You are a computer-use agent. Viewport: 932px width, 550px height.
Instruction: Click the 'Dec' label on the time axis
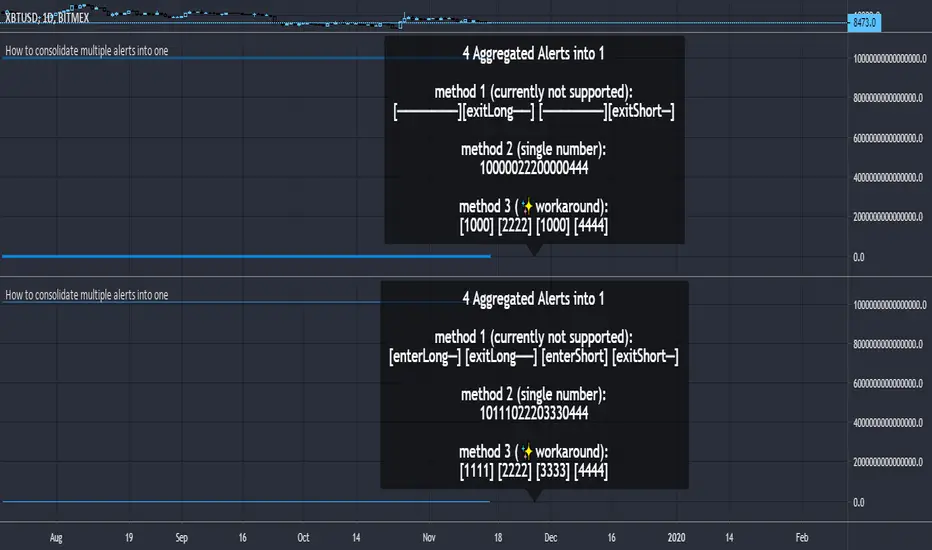(x=549, y=537)
